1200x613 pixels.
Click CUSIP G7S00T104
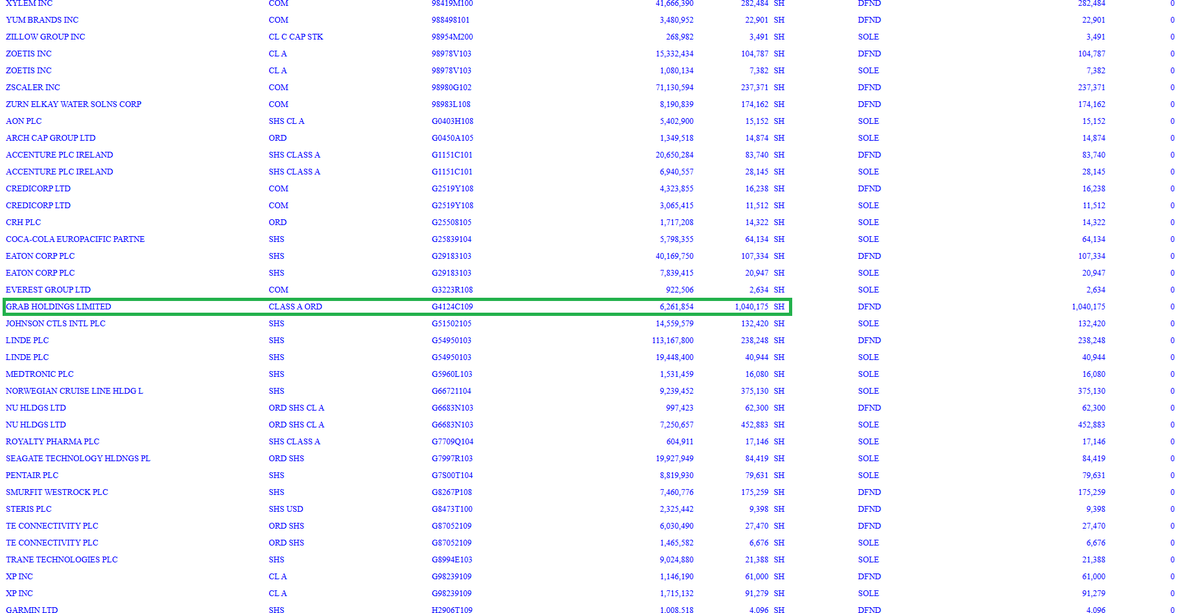click(453, 475)
